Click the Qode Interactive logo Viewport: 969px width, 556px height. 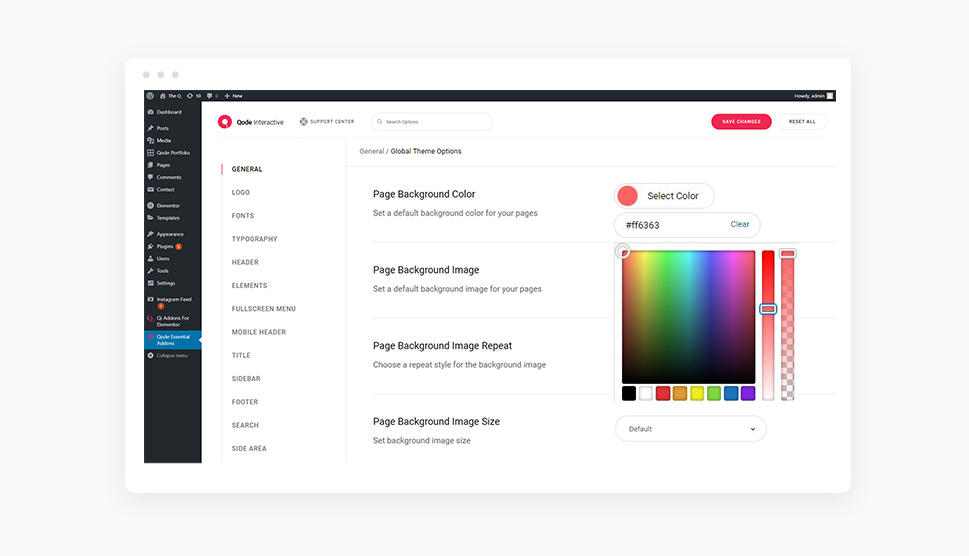pyautogui.click(x=251, y=122)
